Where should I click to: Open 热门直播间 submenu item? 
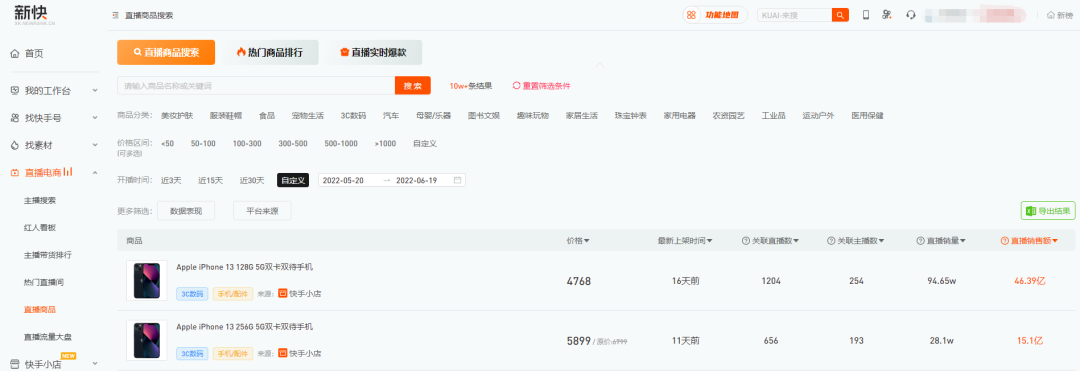(44, 282)
